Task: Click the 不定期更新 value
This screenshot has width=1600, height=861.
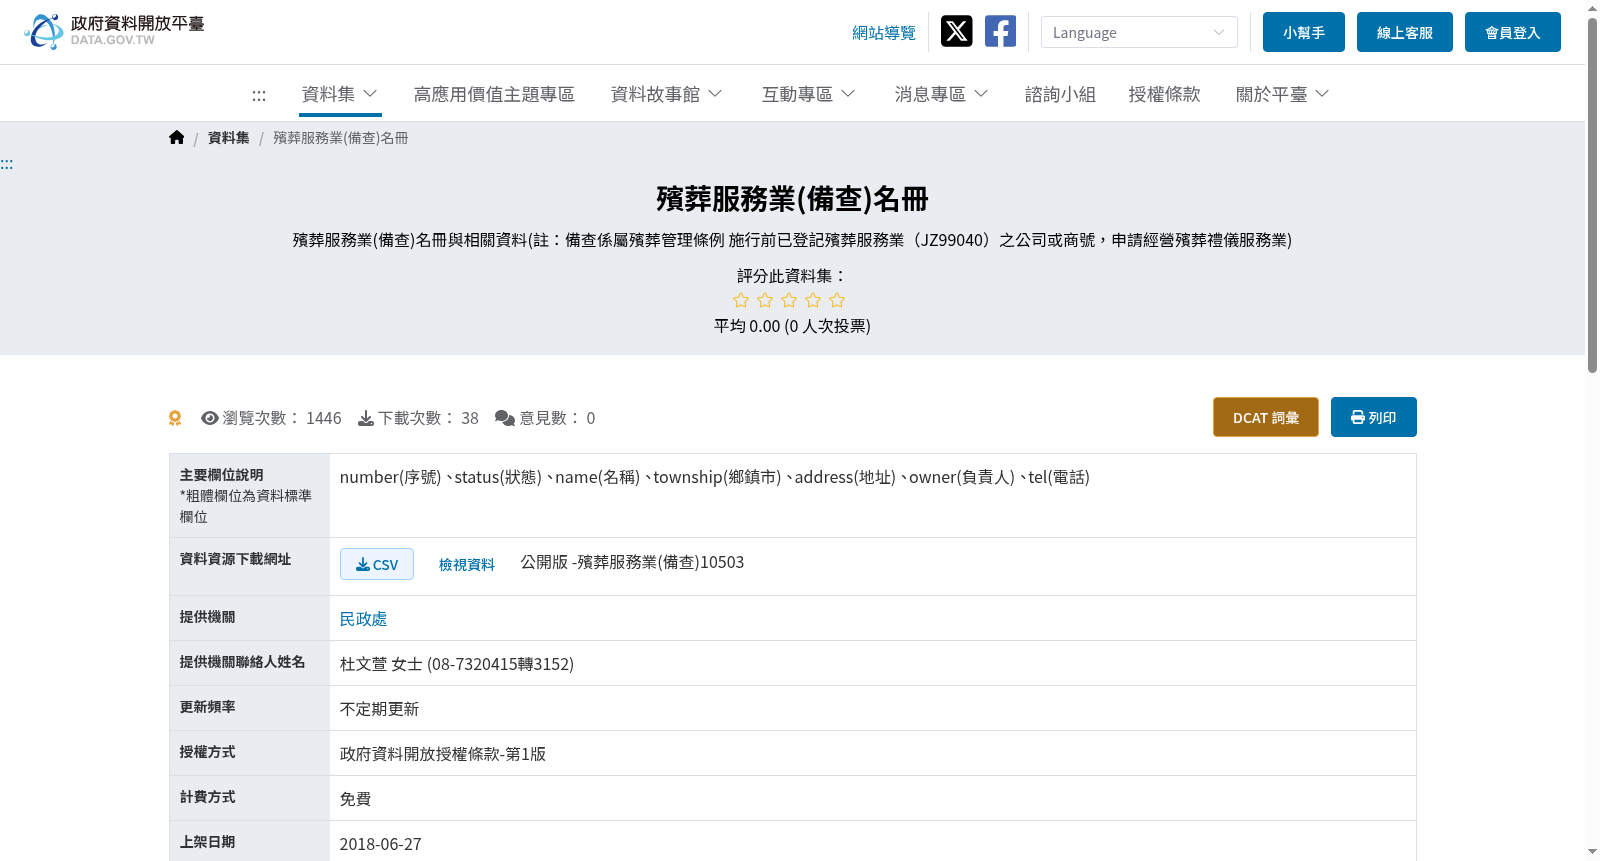Action: (x=379, y=709)
